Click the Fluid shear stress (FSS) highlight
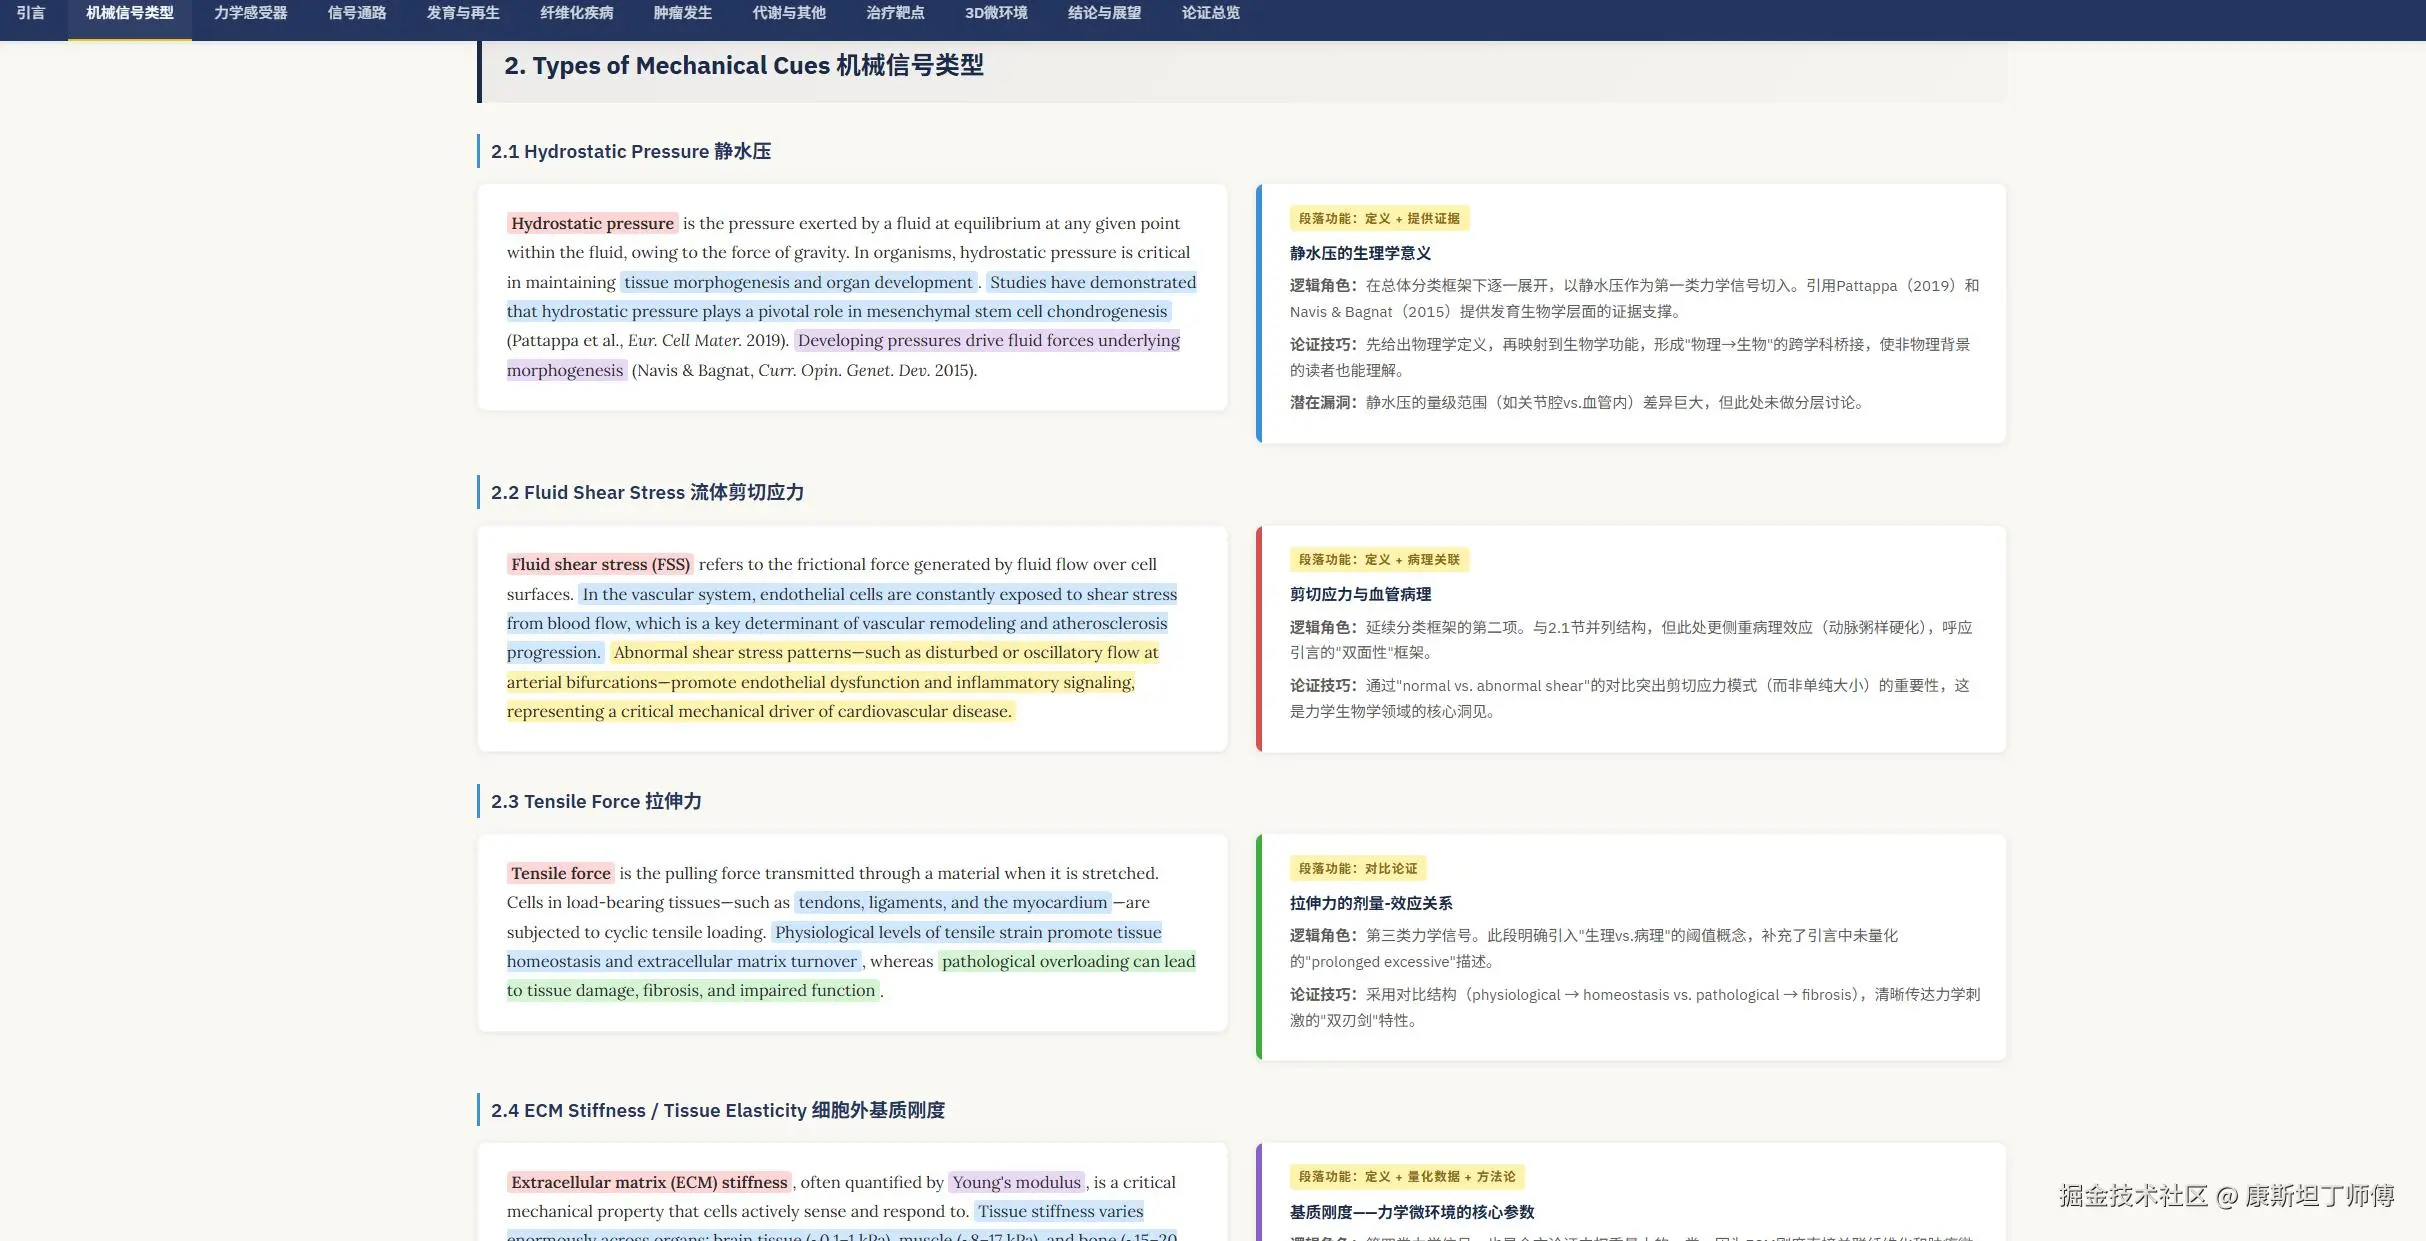The width and height of the screenshot is (2426, 1241). tap(600, 564)
